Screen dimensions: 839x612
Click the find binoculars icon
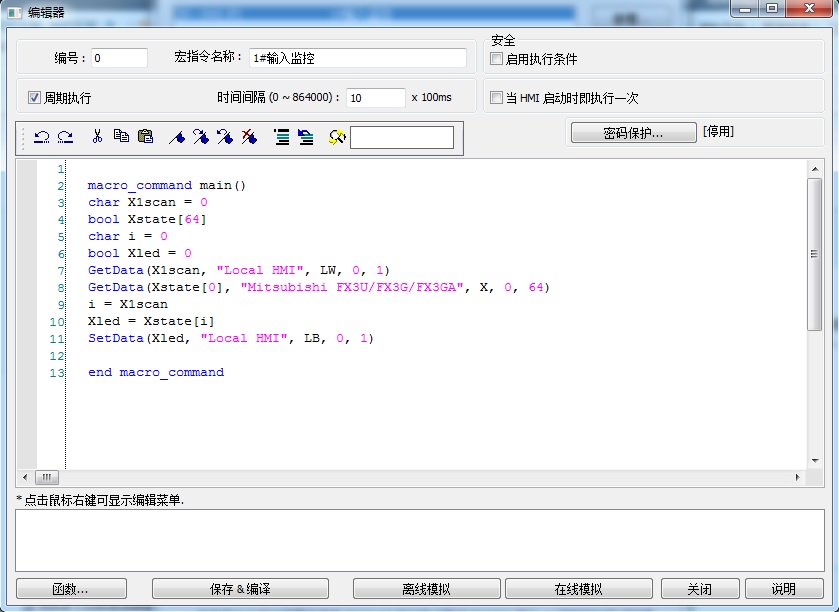click(x=337, y=137)
